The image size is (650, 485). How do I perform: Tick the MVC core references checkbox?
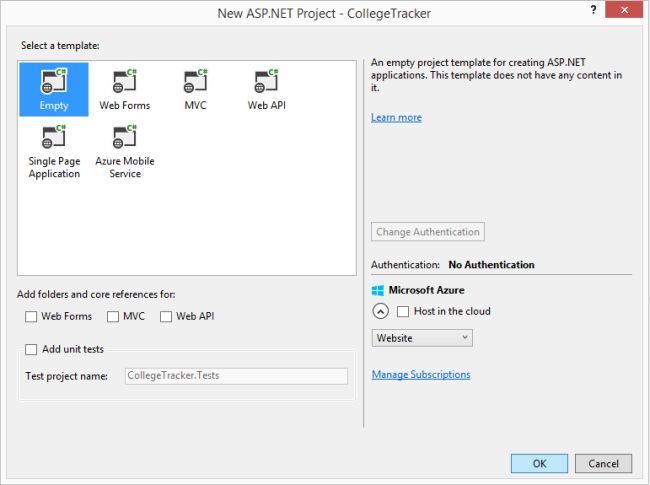[113, 317]
